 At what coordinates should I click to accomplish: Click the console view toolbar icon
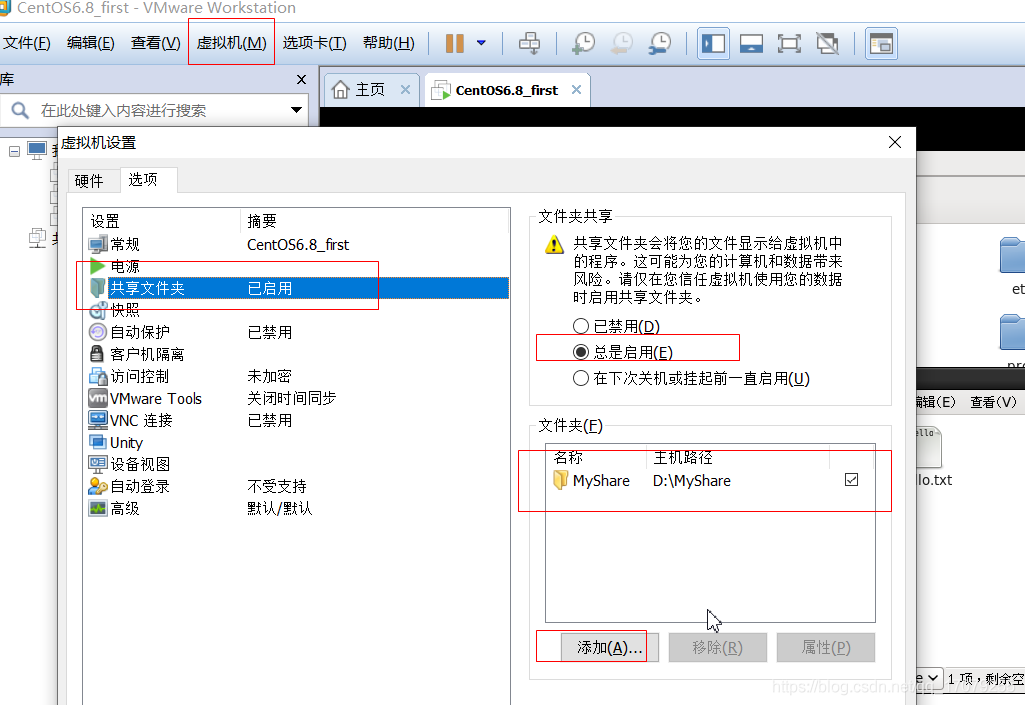pos(881,44)
